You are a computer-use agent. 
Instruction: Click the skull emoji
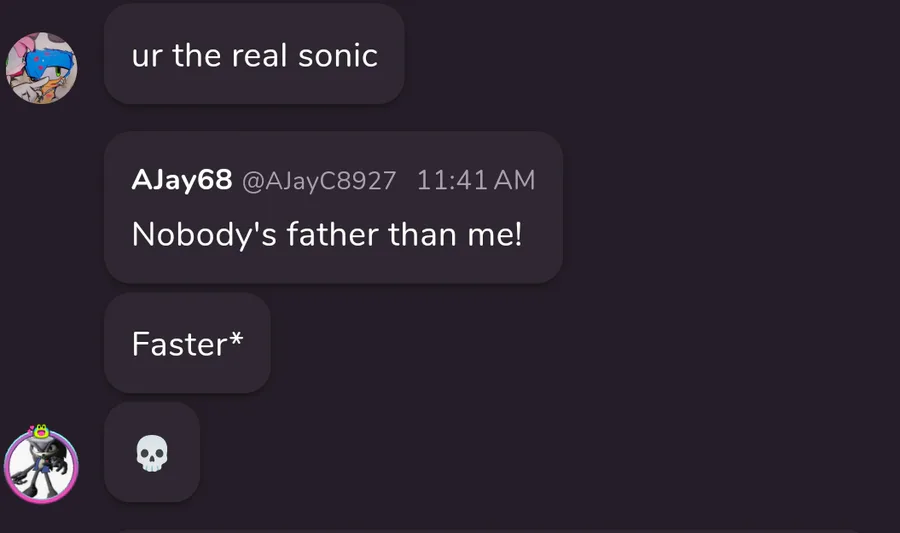point(152,455)
